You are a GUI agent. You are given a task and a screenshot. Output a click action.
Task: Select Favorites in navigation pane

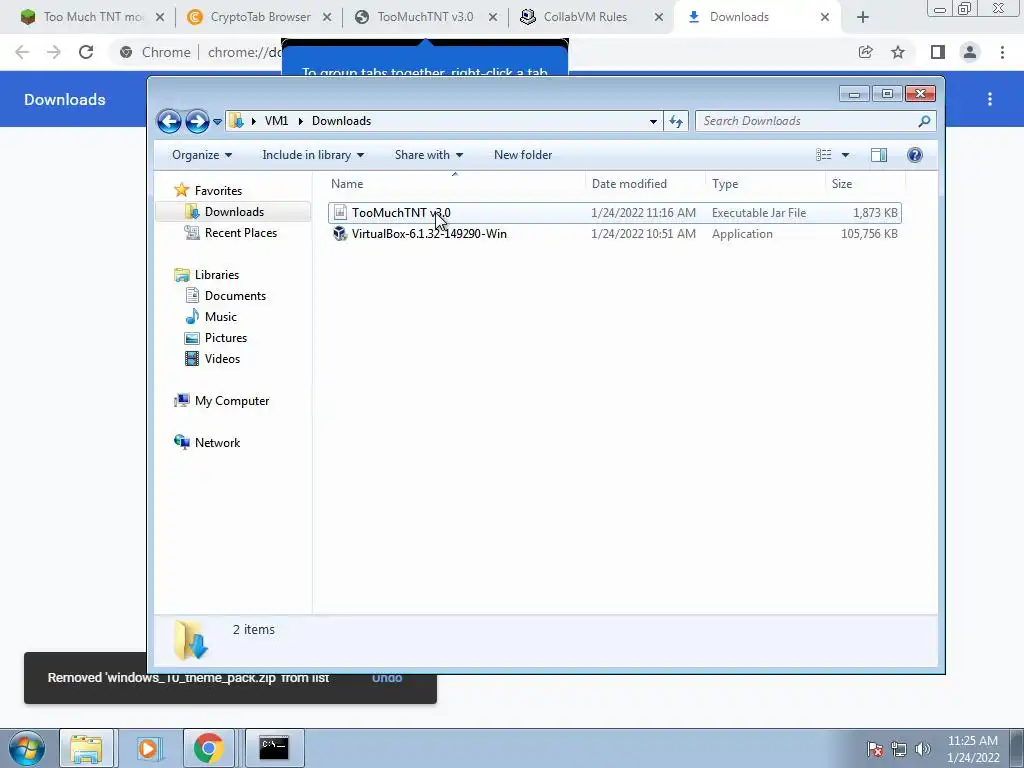pyautogui.click(x=218, y=191)
